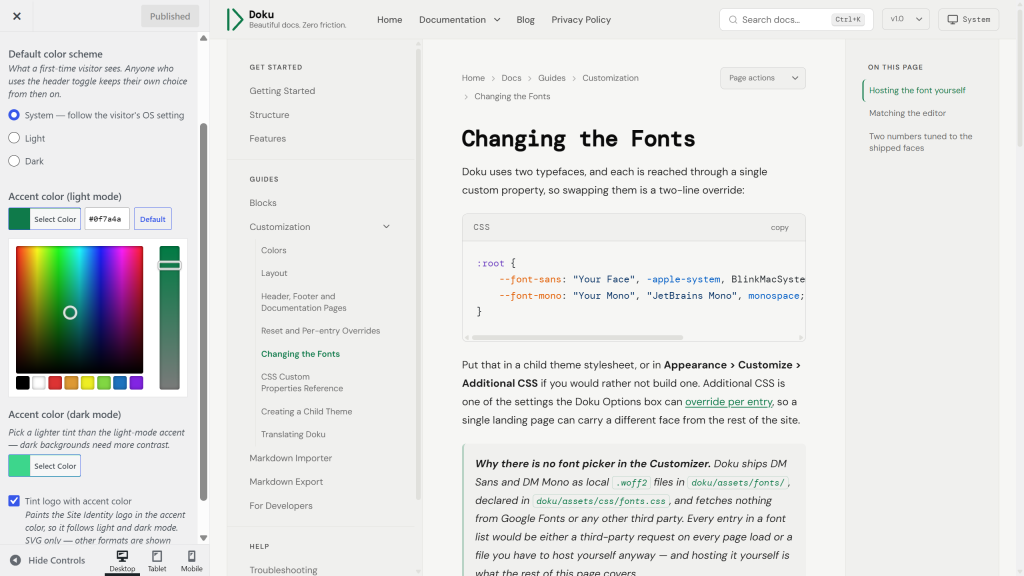The height and width of the screenshot is (576, 1024).
Task: Click the circle handle in color picker square
Action: [x=70, y=313]
